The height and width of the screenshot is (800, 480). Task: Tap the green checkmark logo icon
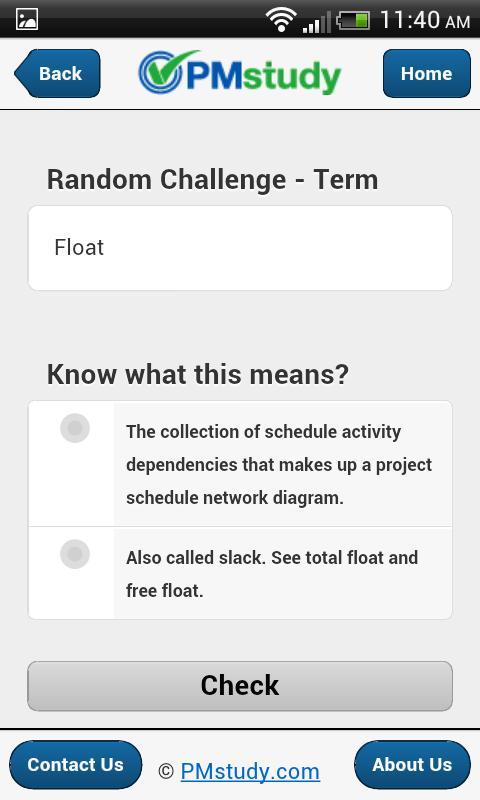tap(163, 71)
